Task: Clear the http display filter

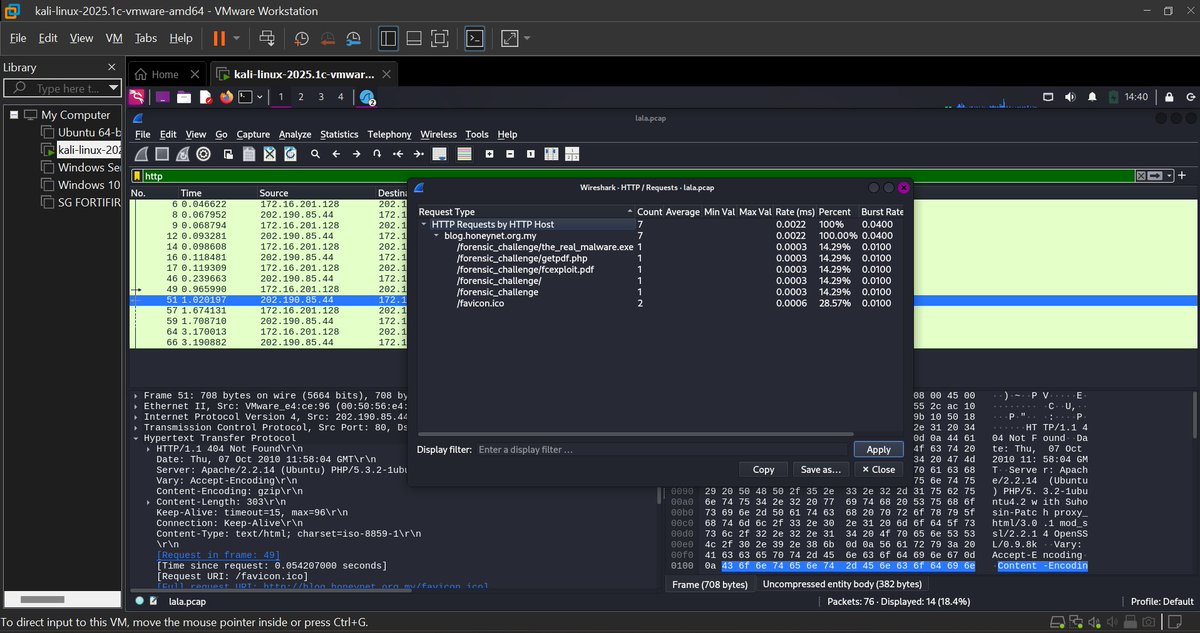Action: (1141, 176)
